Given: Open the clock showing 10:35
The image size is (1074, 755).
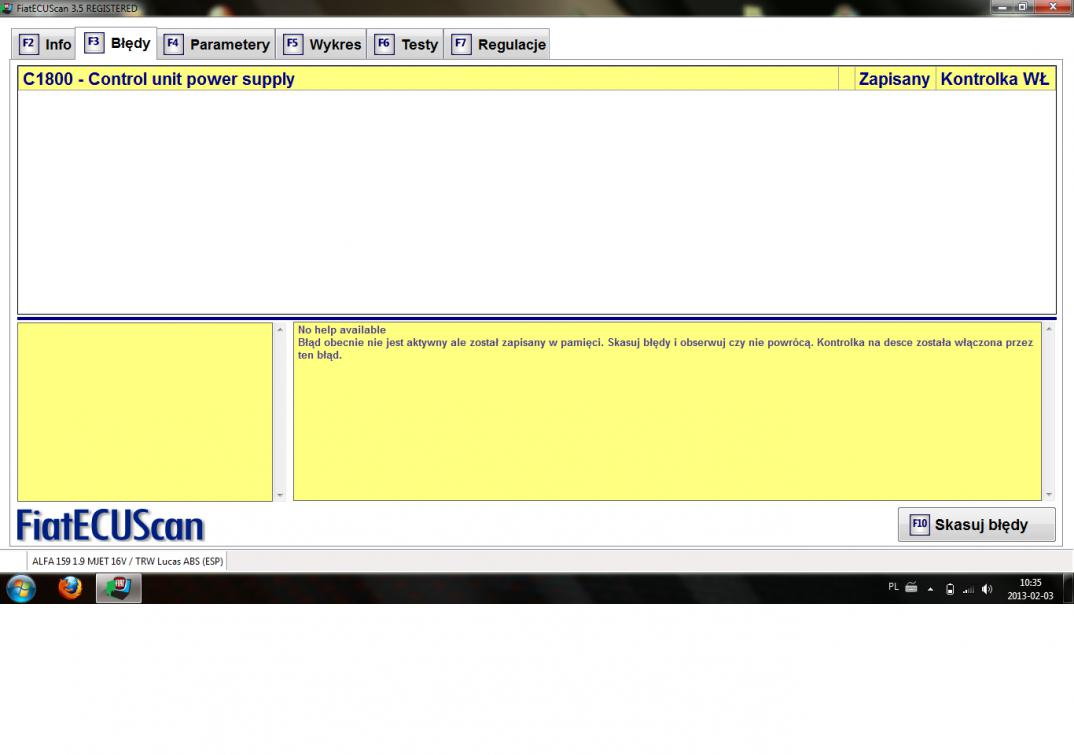Looking at the screenshot, I should [x=1030, y=589].
